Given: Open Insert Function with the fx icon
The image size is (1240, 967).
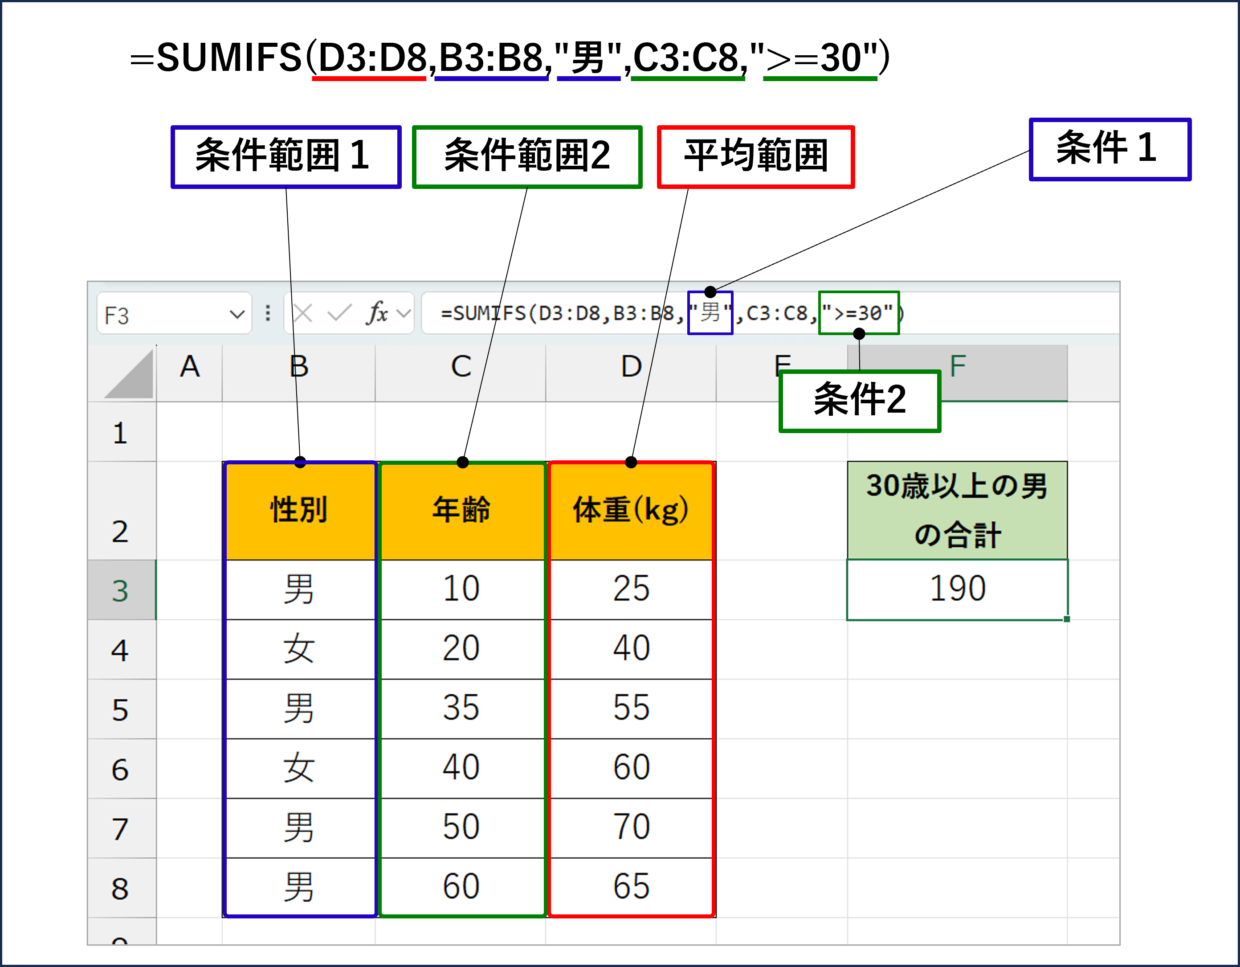Looking at the screenshot, I should [377, 314].
